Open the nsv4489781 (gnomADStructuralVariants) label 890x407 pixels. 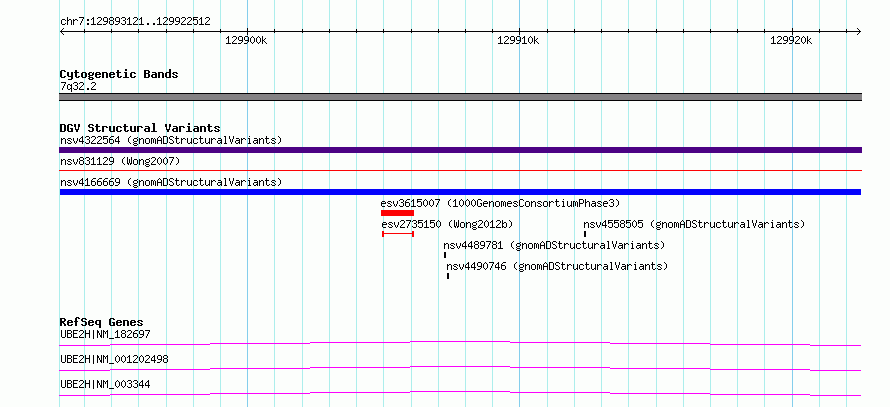(x=554, y=246)
